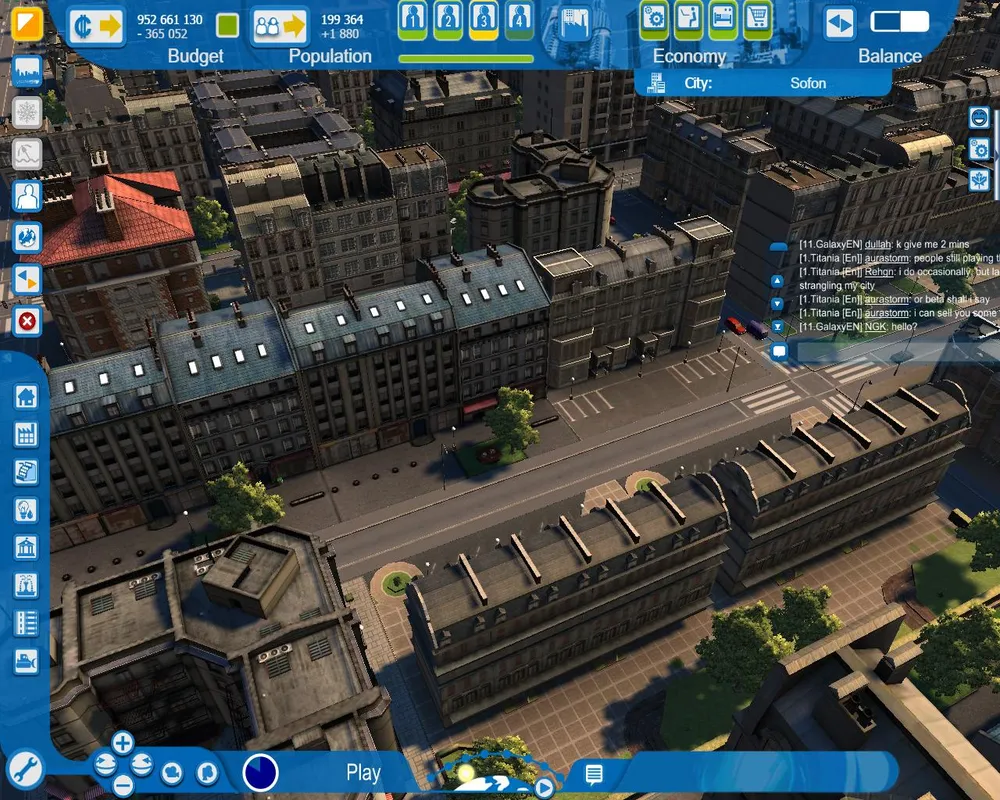Screen dimensions: 1000x800
Task: Click the dark blue time pie indicator
Action: pos(260,773)
